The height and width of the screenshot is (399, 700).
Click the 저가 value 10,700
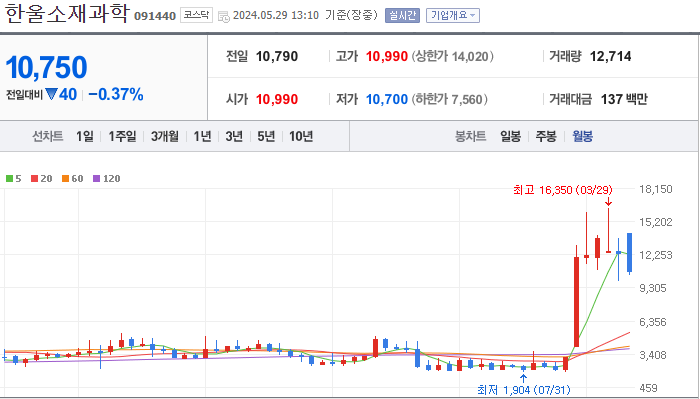point(387,99)
